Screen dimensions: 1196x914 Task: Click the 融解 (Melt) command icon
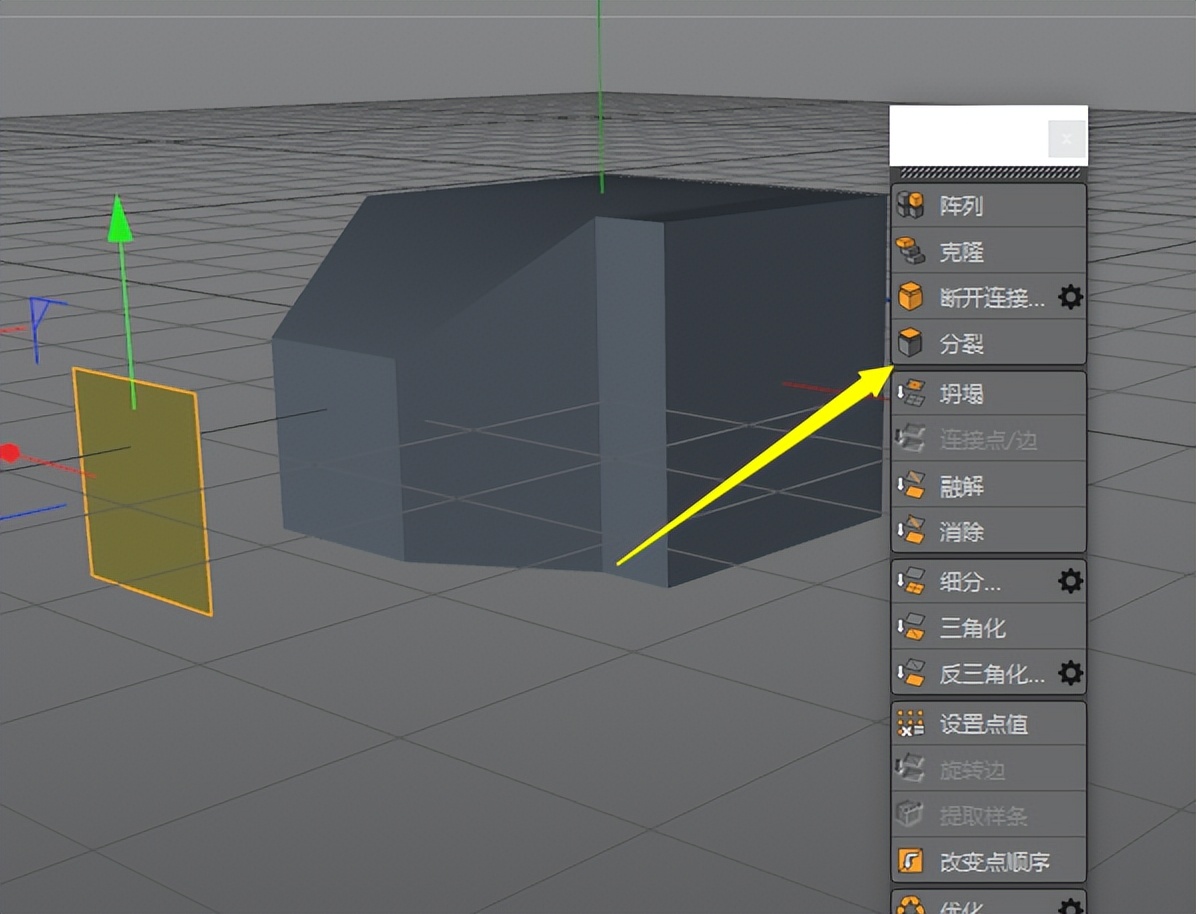pyautogui.click(x=911, y=486)
